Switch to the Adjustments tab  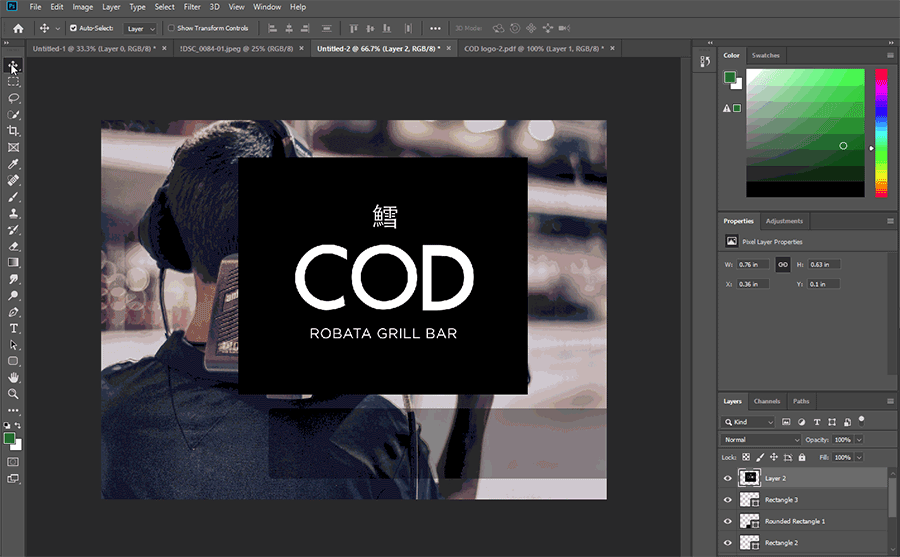coord(784,221)
